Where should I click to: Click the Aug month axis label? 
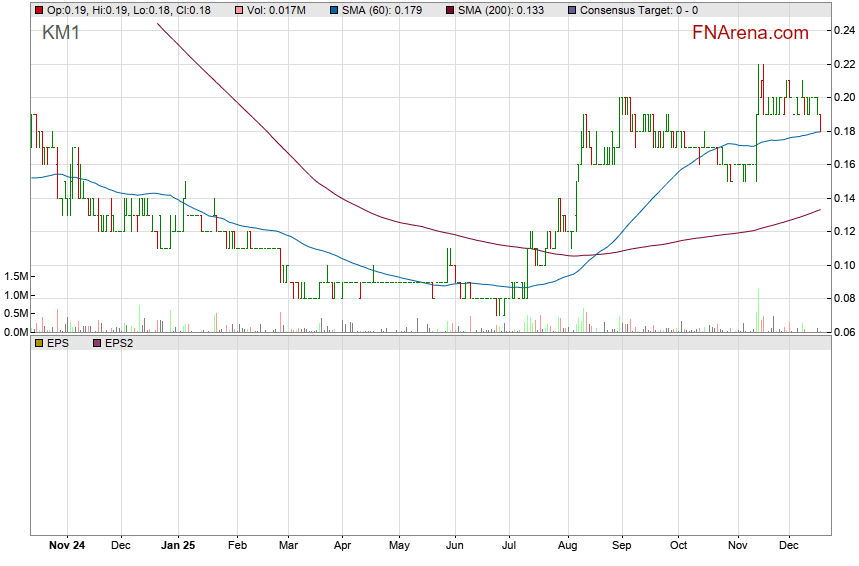click(x=567, y=546)
